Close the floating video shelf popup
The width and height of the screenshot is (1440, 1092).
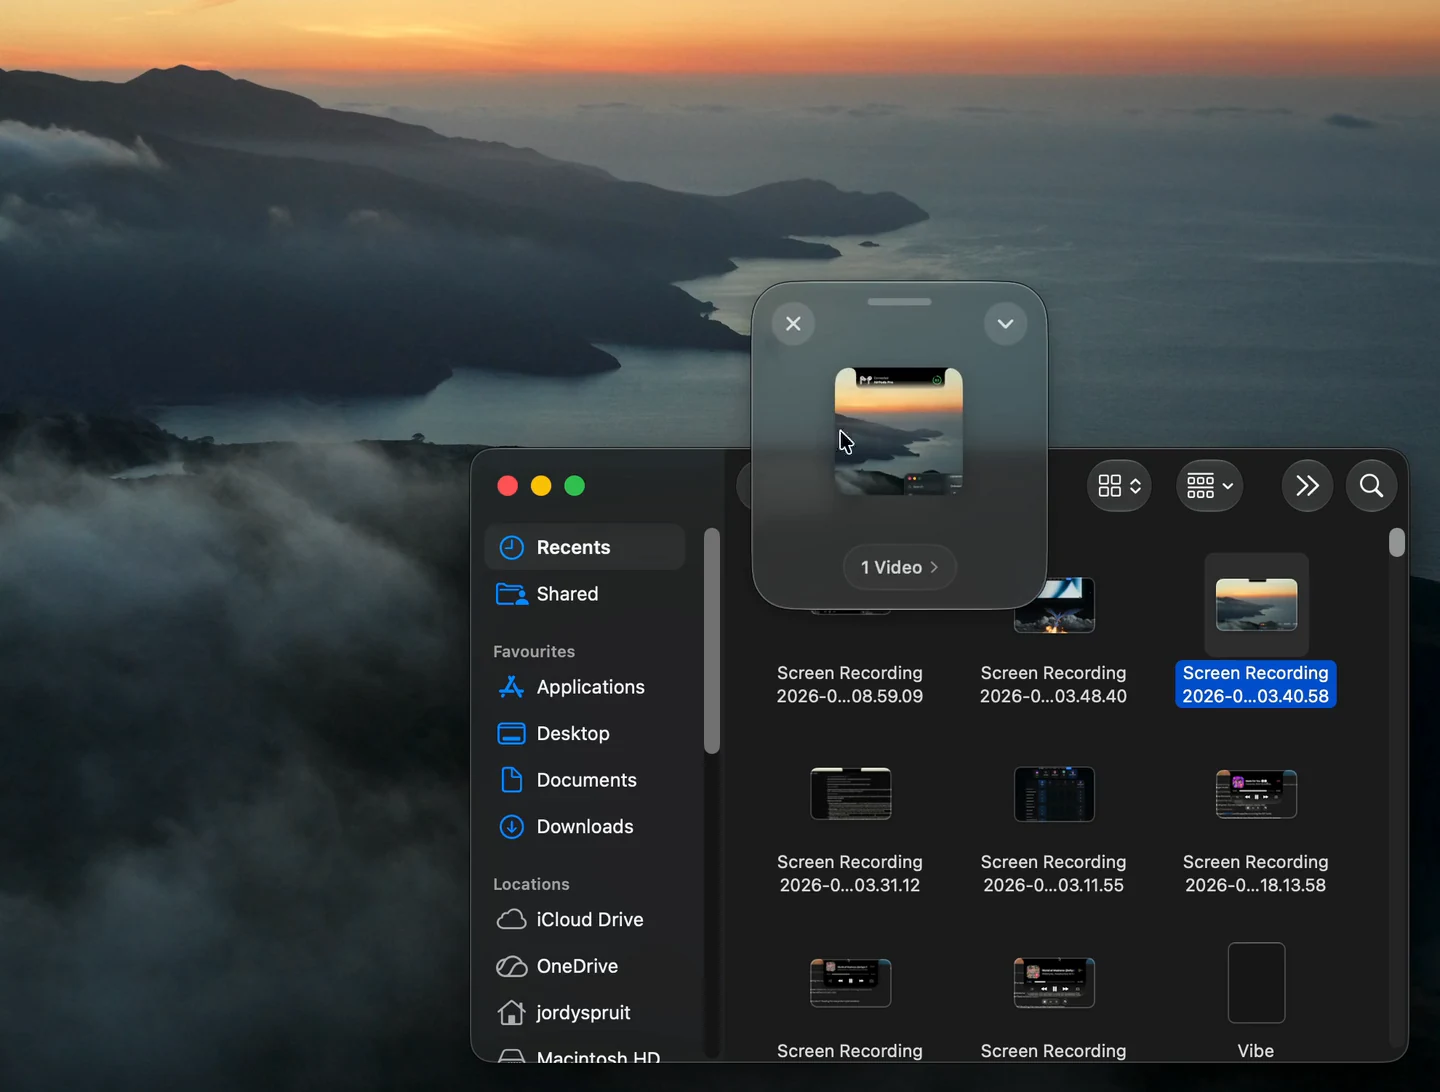point(793,324)
